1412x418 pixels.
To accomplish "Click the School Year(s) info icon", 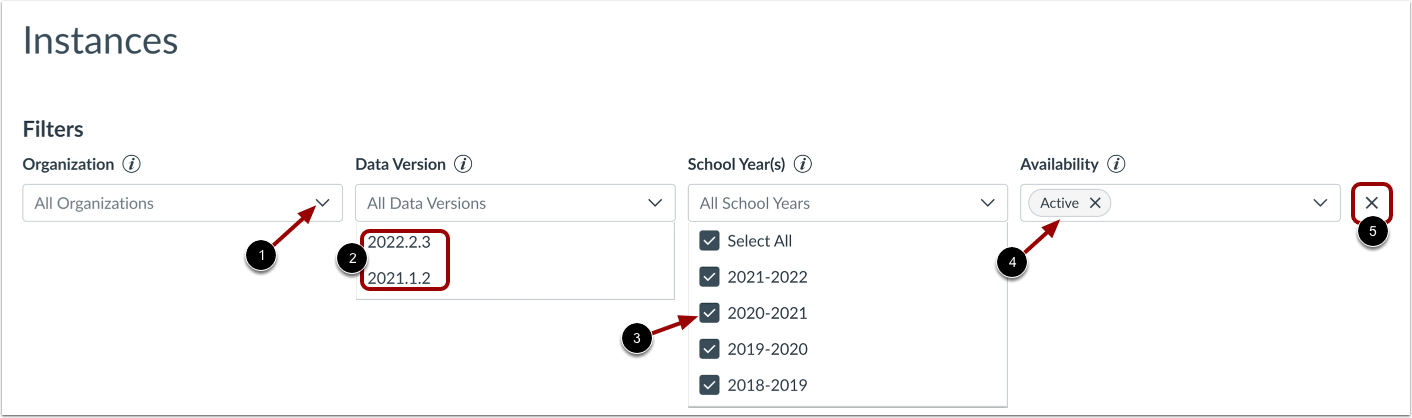I will click(802, 164).
